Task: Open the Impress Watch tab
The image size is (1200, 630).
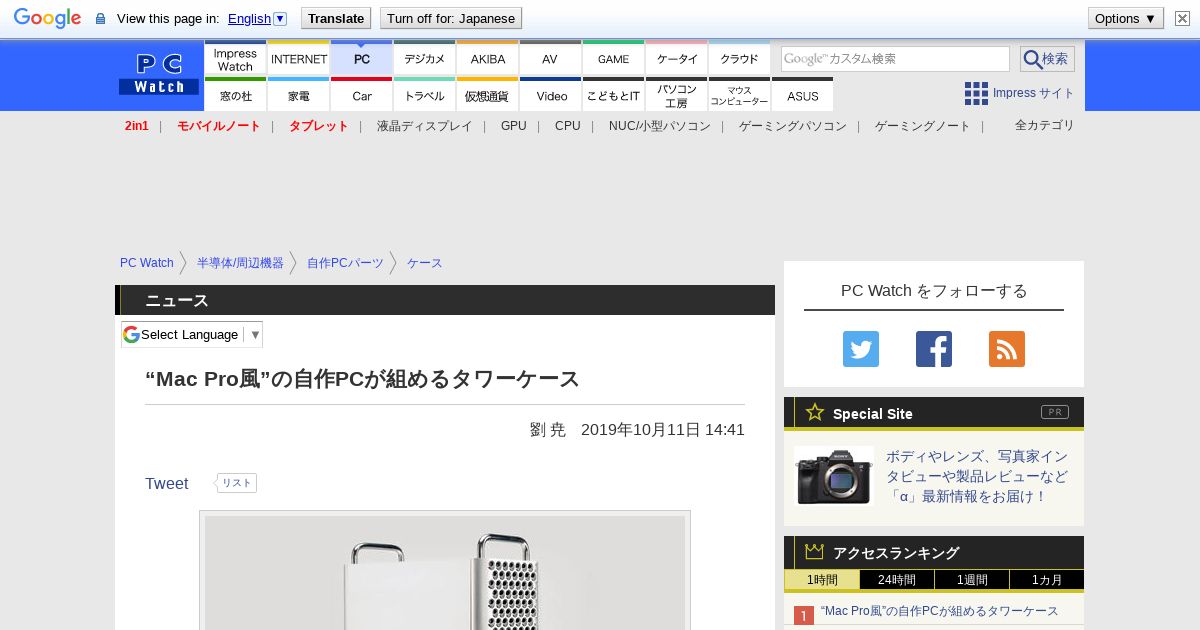Action: click(x=235, y=59)
